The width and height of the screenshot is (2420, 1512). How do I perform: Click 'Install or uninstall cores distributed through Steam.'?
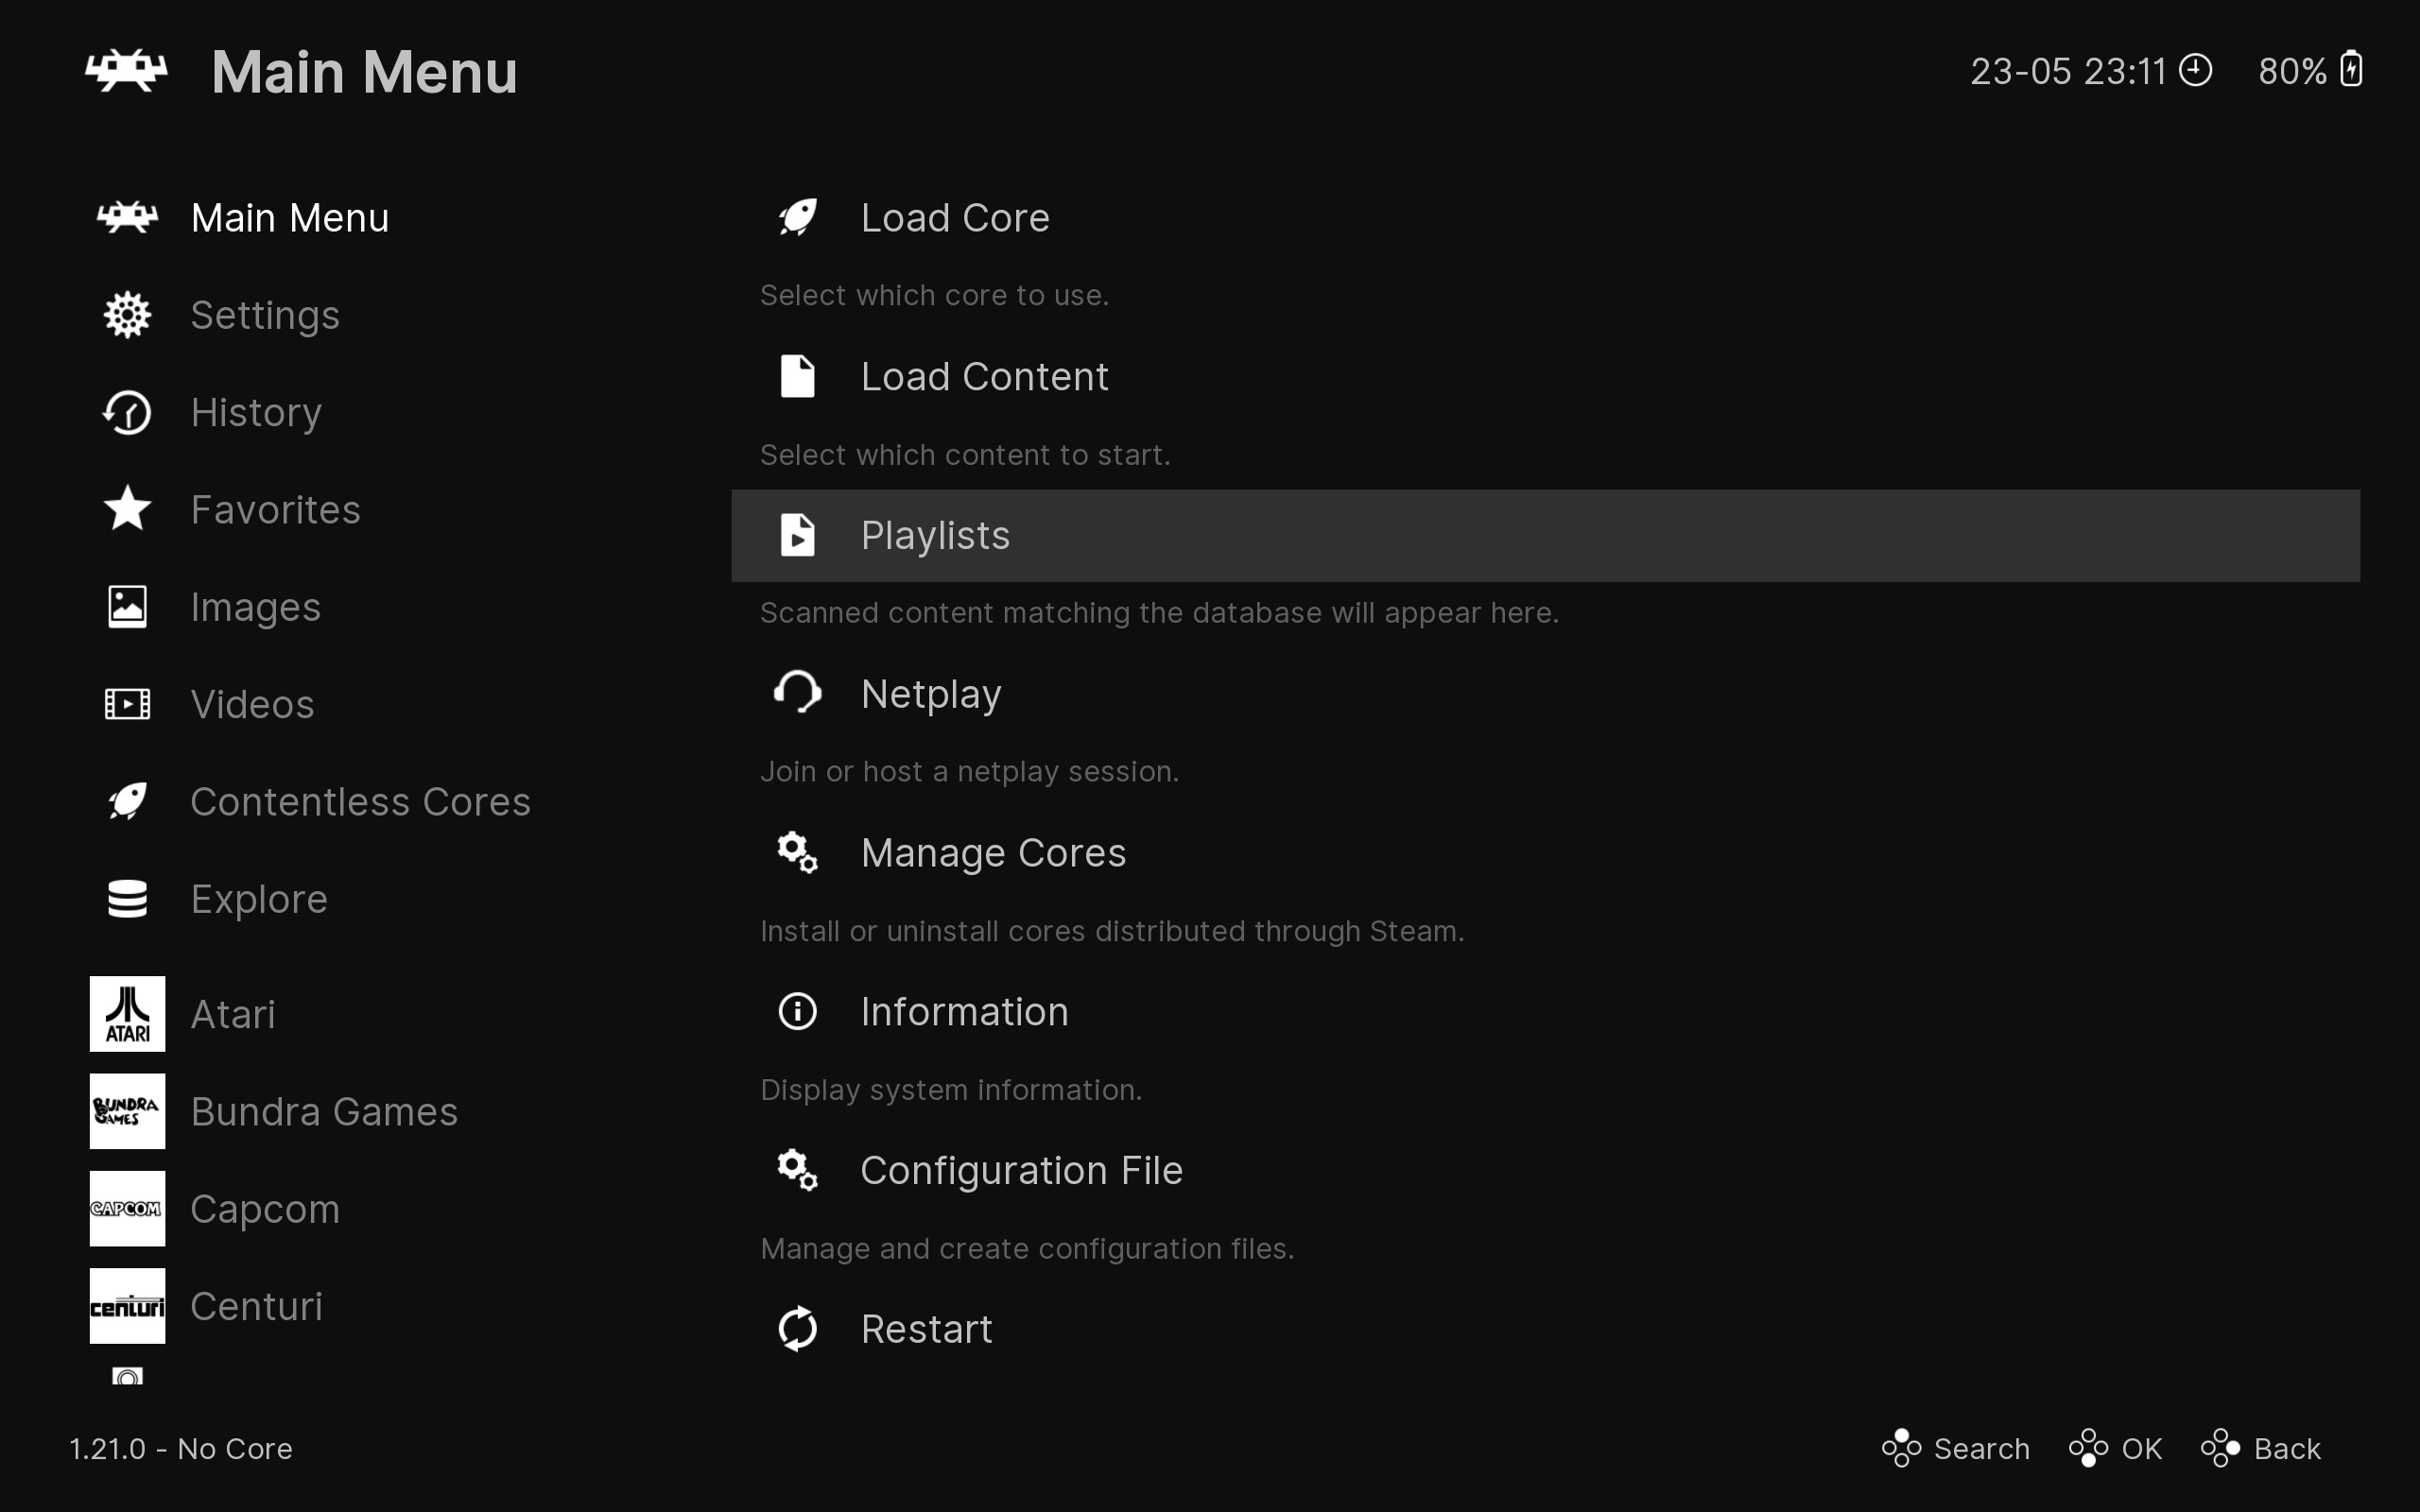(x=1112, y=931)
